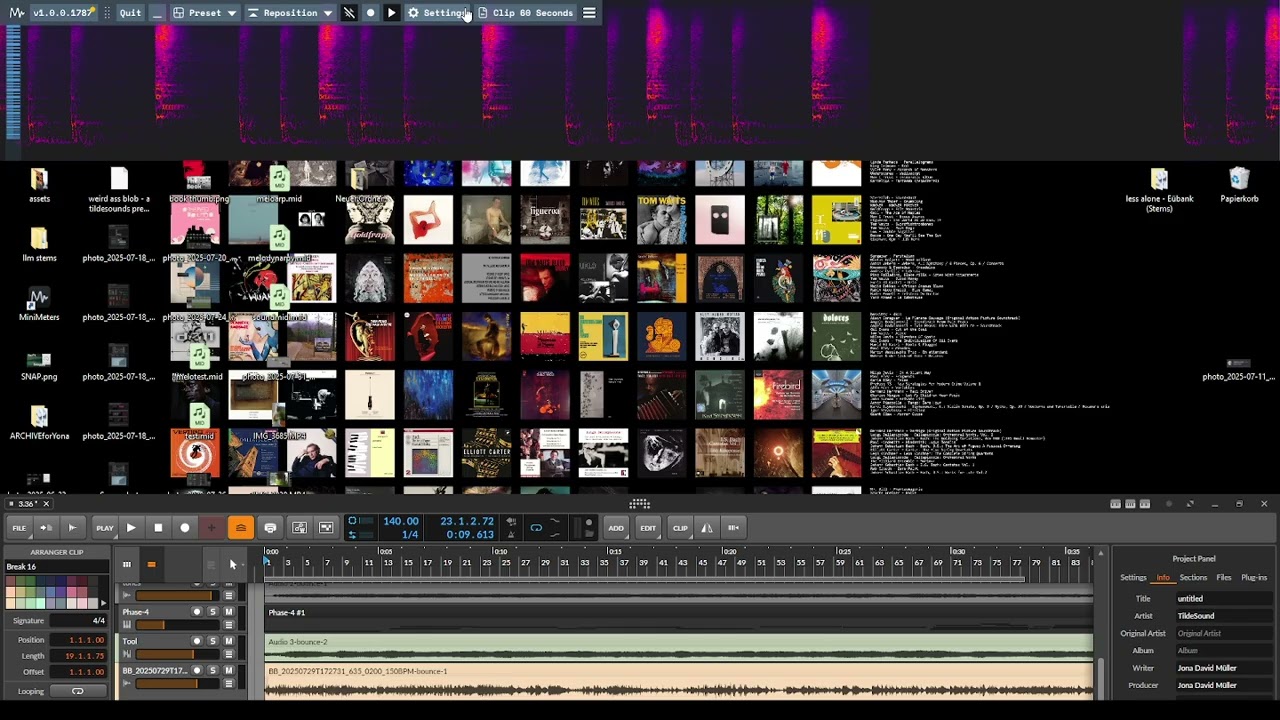Switch to Sections tab in Project Panel
Image resolution: width=1280 pixels, height=720 pixels.
pos(1193,578)
